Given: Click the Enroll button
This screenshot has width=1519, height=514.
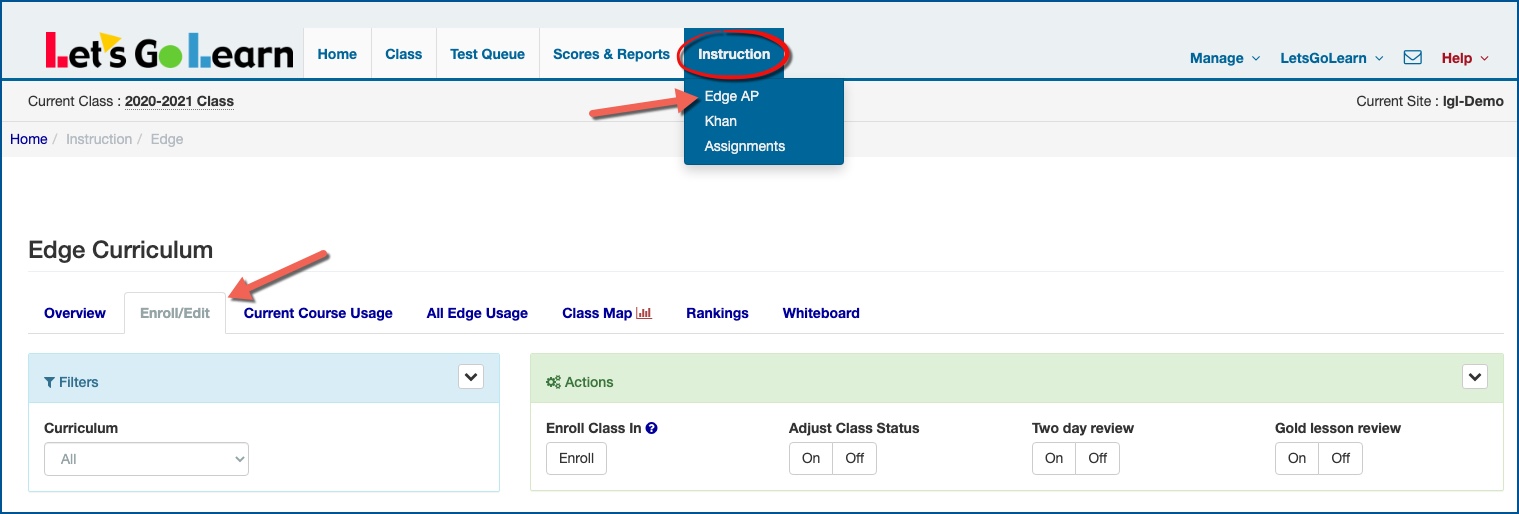Looking at the screenshot, I should tap(576, 458).
